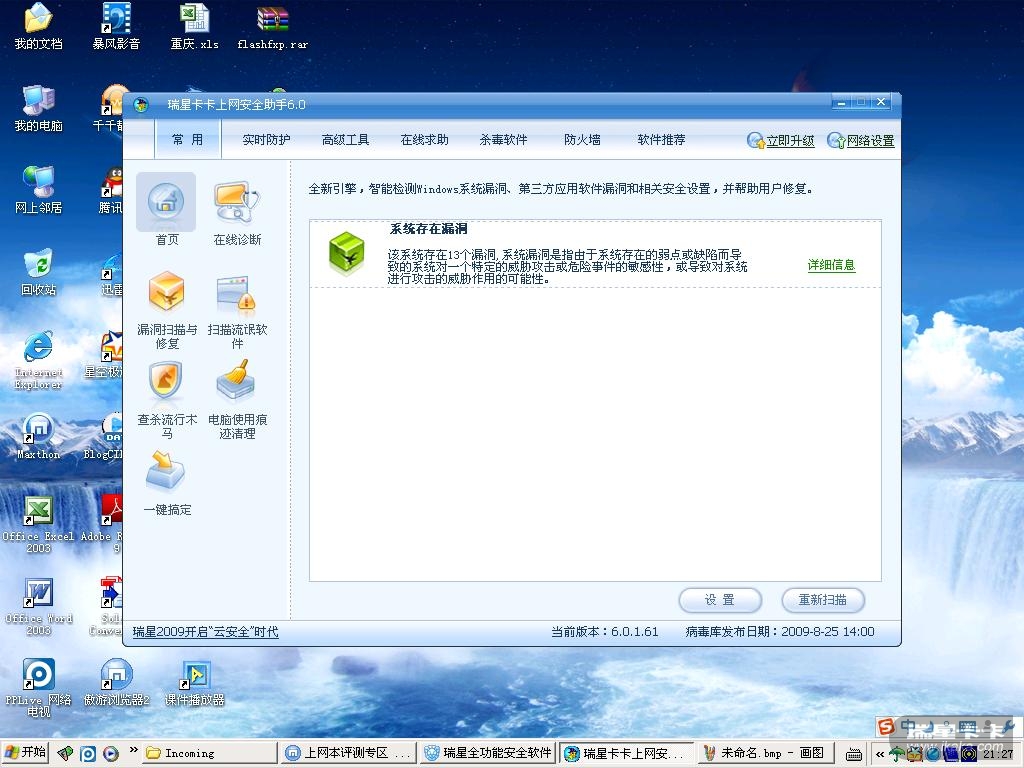Switch to the 防火墙 tab

pos(583,140)
